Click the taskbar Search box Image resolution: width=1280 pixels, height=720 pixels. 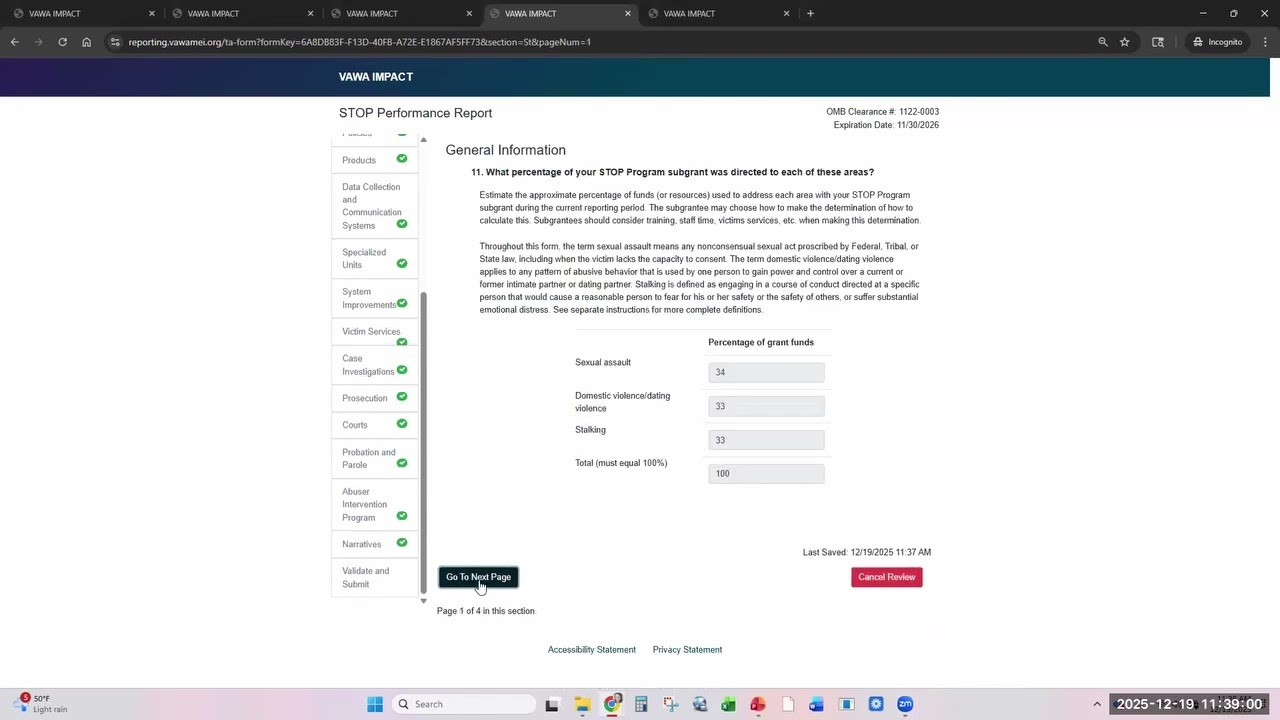[x=463, y=704]
